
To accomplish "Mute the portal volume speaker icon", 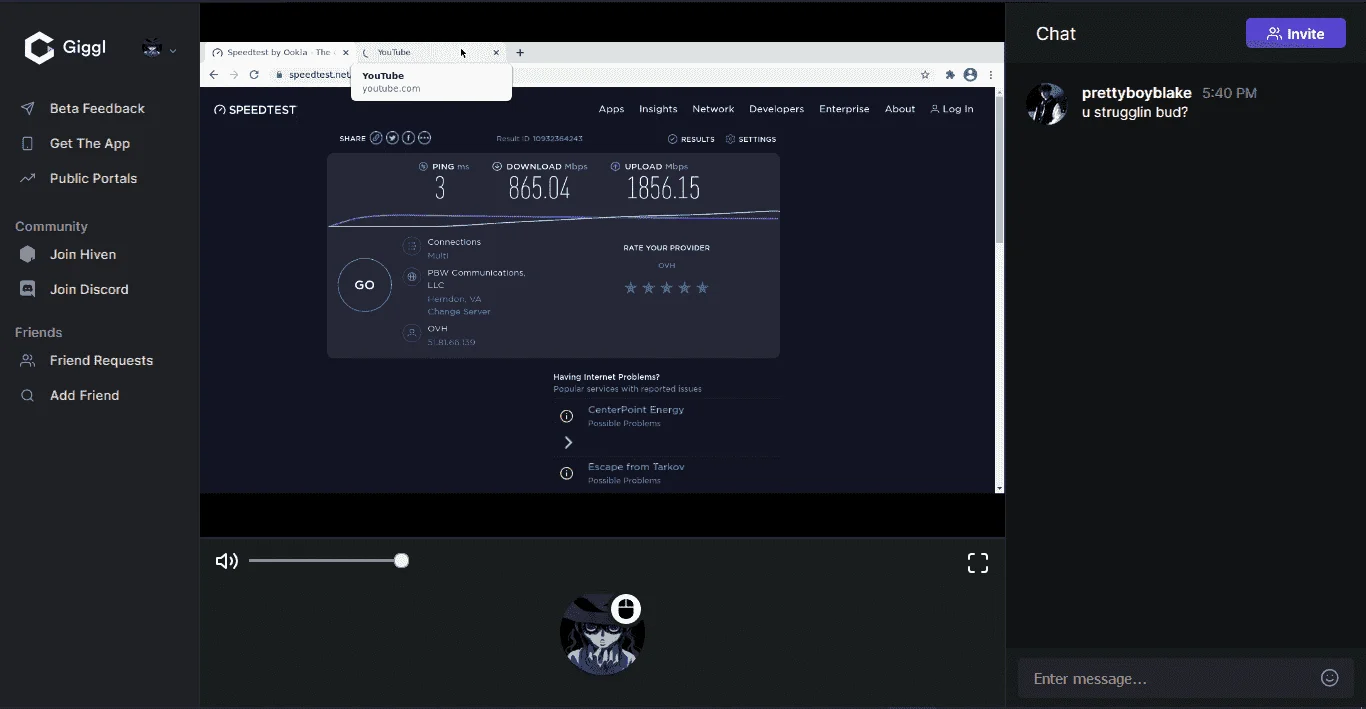I will pos(227,561).
